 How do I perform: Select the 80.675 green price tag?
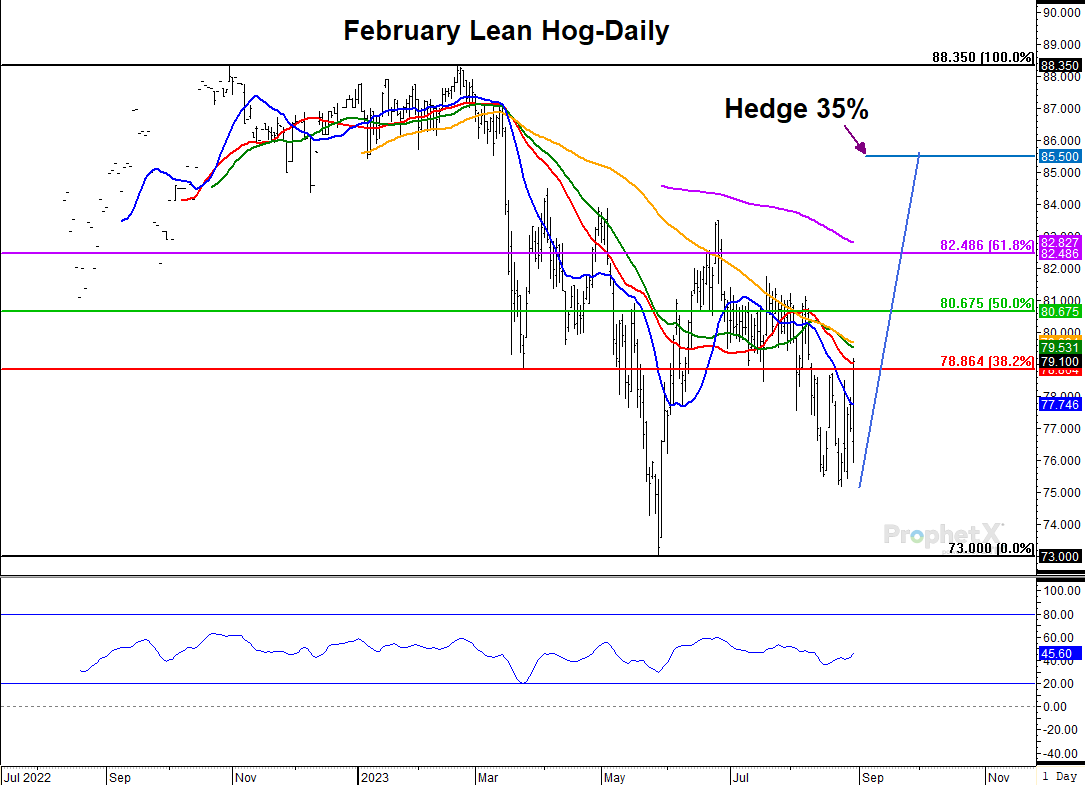point(1059,312)
